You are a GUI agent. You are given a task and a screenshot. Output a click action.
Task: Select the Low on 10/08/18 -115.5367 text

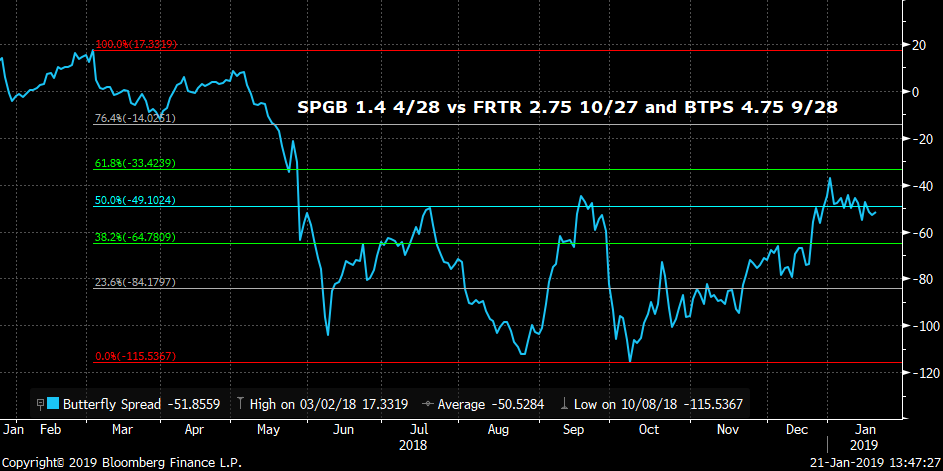[x=659, y=404]
